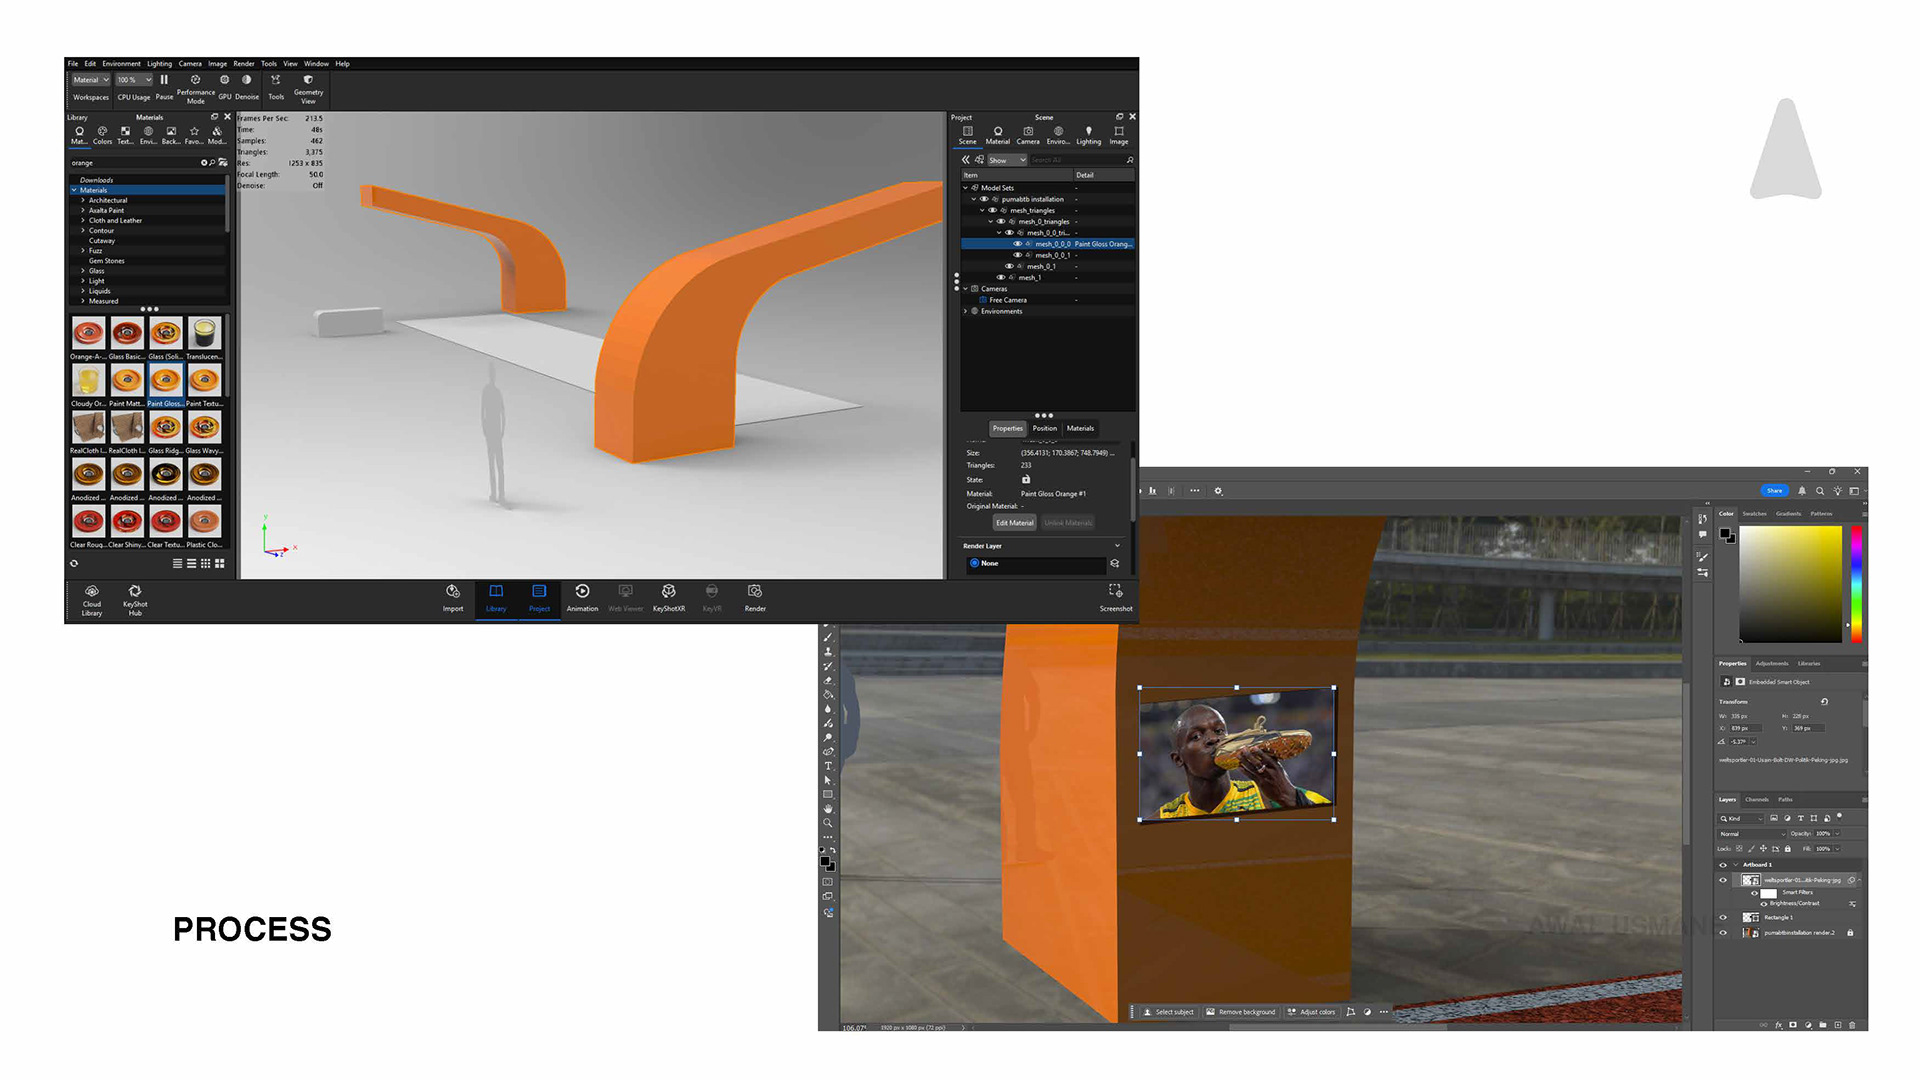Select the Type tool in Photoshop
Screen dimensions: 1920x1080
(x=828, y=766)
